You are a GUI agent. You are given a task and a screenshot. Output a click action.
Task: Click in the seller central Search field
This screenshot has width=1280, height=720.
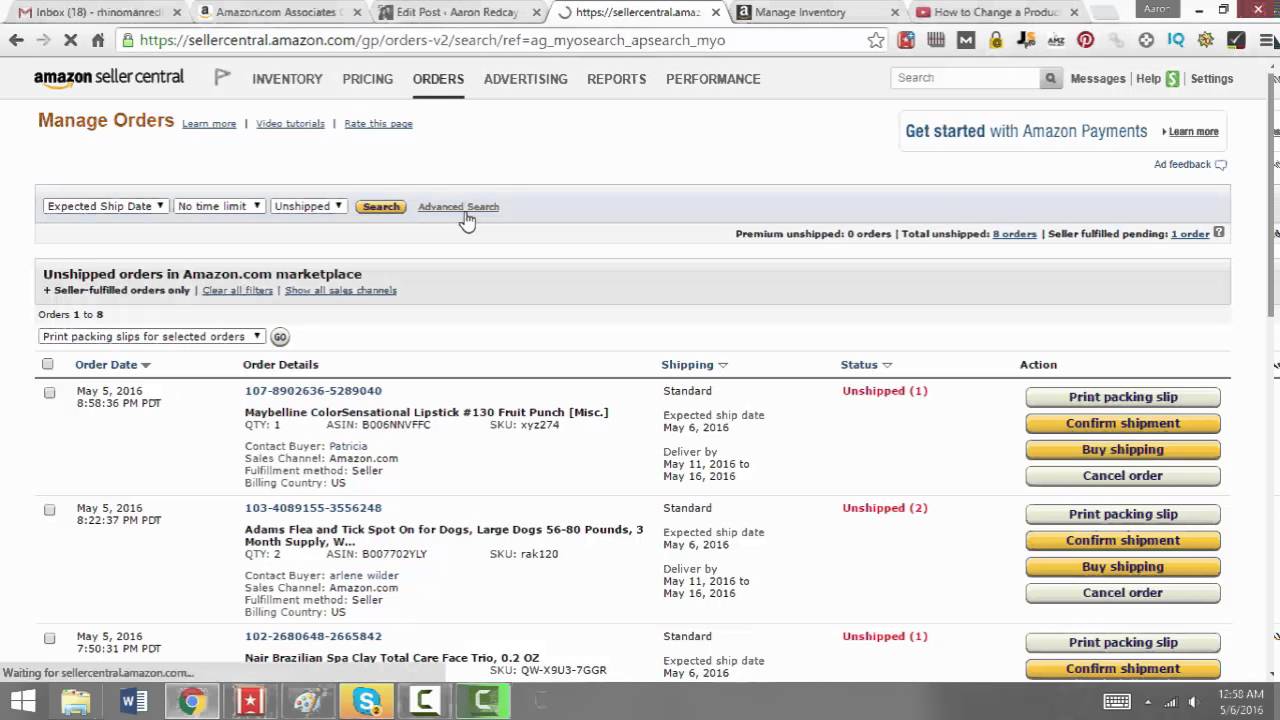click(x=965, y=78)
